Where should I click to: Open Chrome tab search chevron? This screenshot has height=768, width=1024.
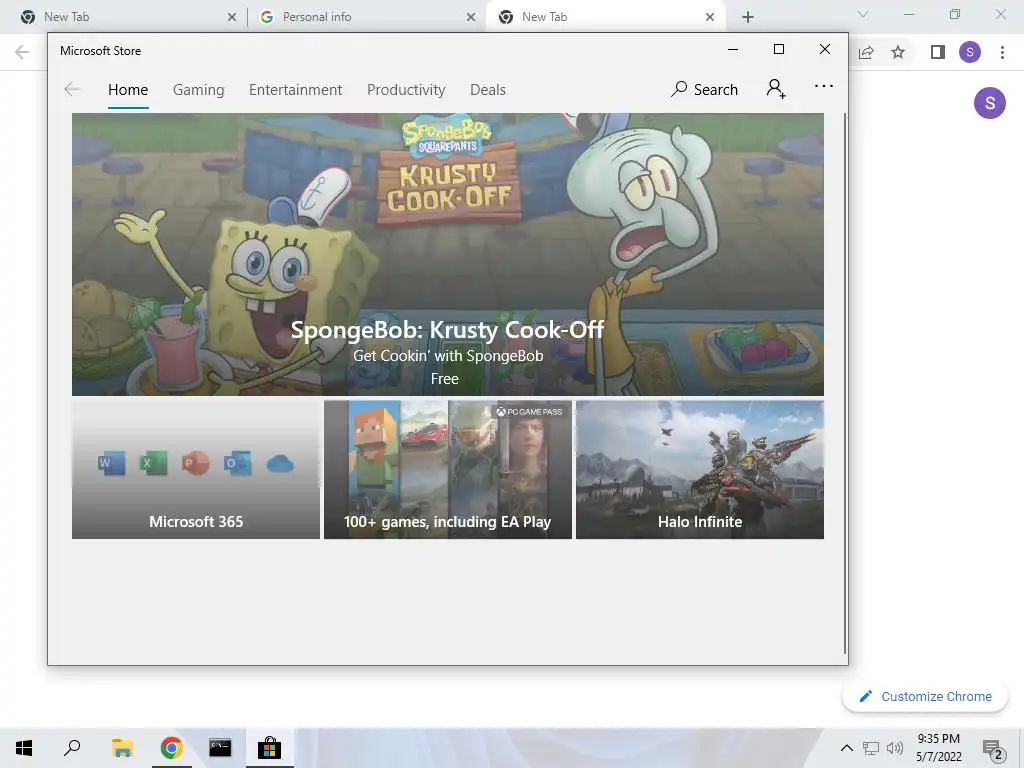coord(863,14)
